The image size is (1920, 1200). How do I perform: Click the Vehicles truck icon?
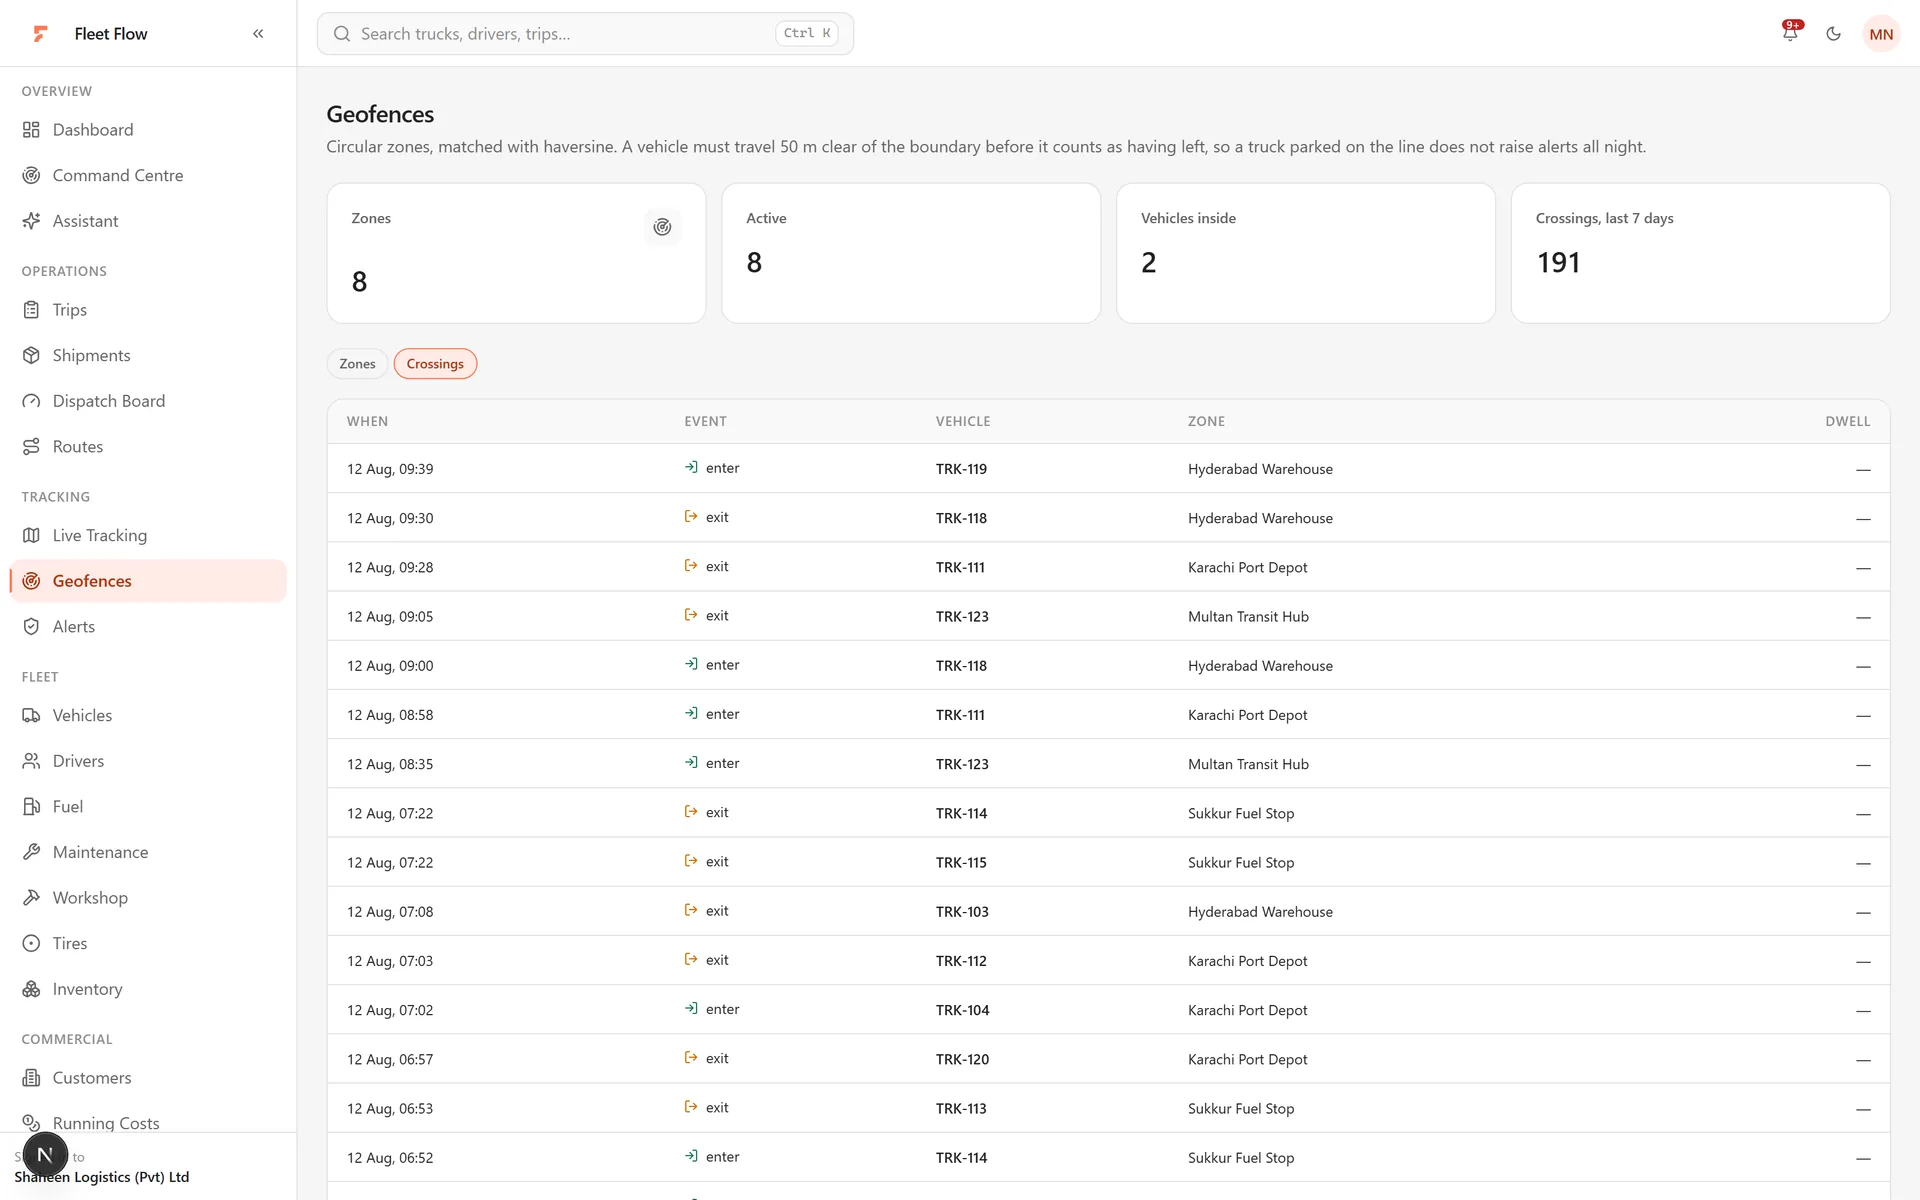coord(32,716)
